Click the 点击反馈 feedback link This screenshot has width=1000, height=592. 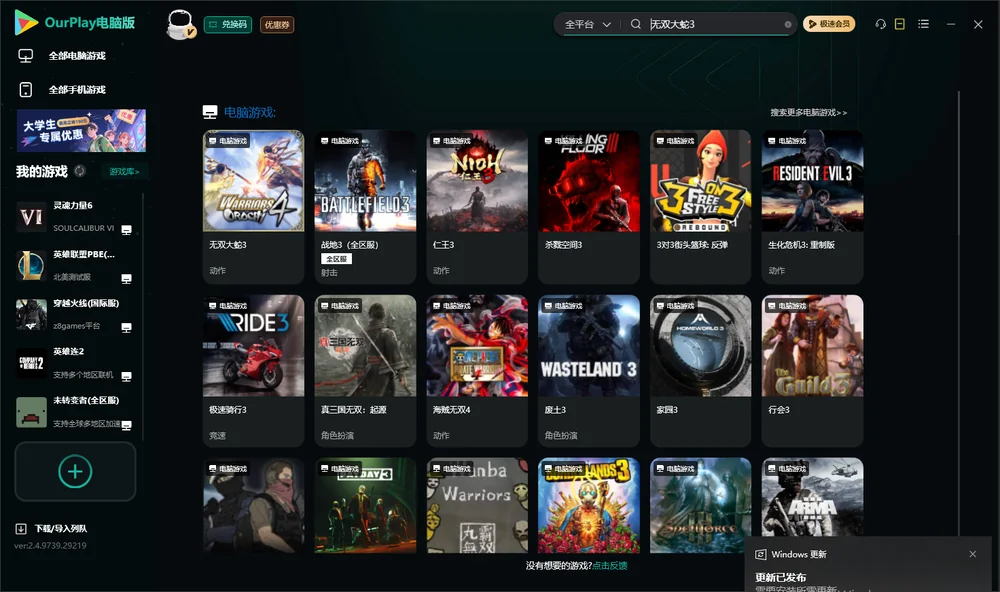tap(610, 565)
